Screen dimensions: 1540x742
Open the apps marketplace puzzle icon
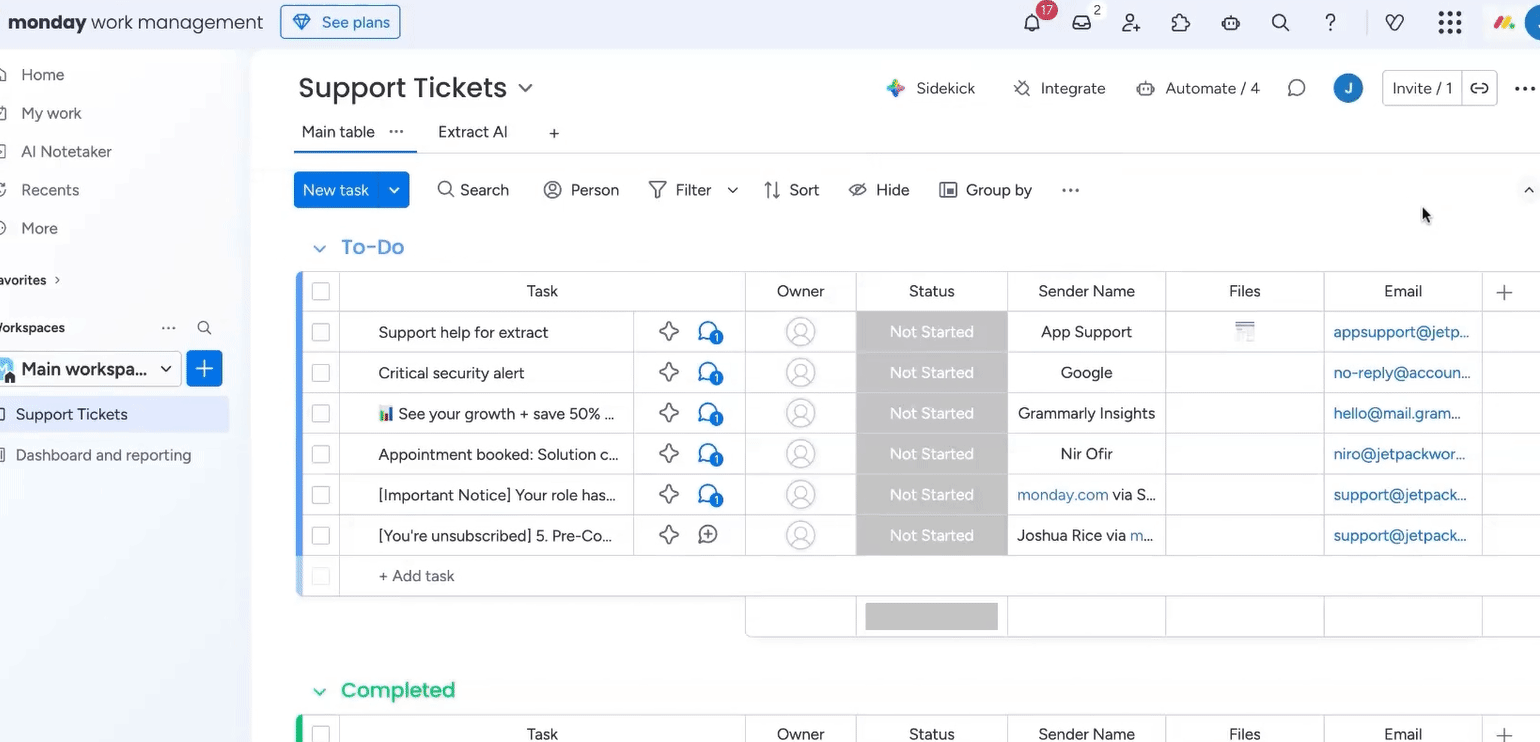[x=1181, y=23]
